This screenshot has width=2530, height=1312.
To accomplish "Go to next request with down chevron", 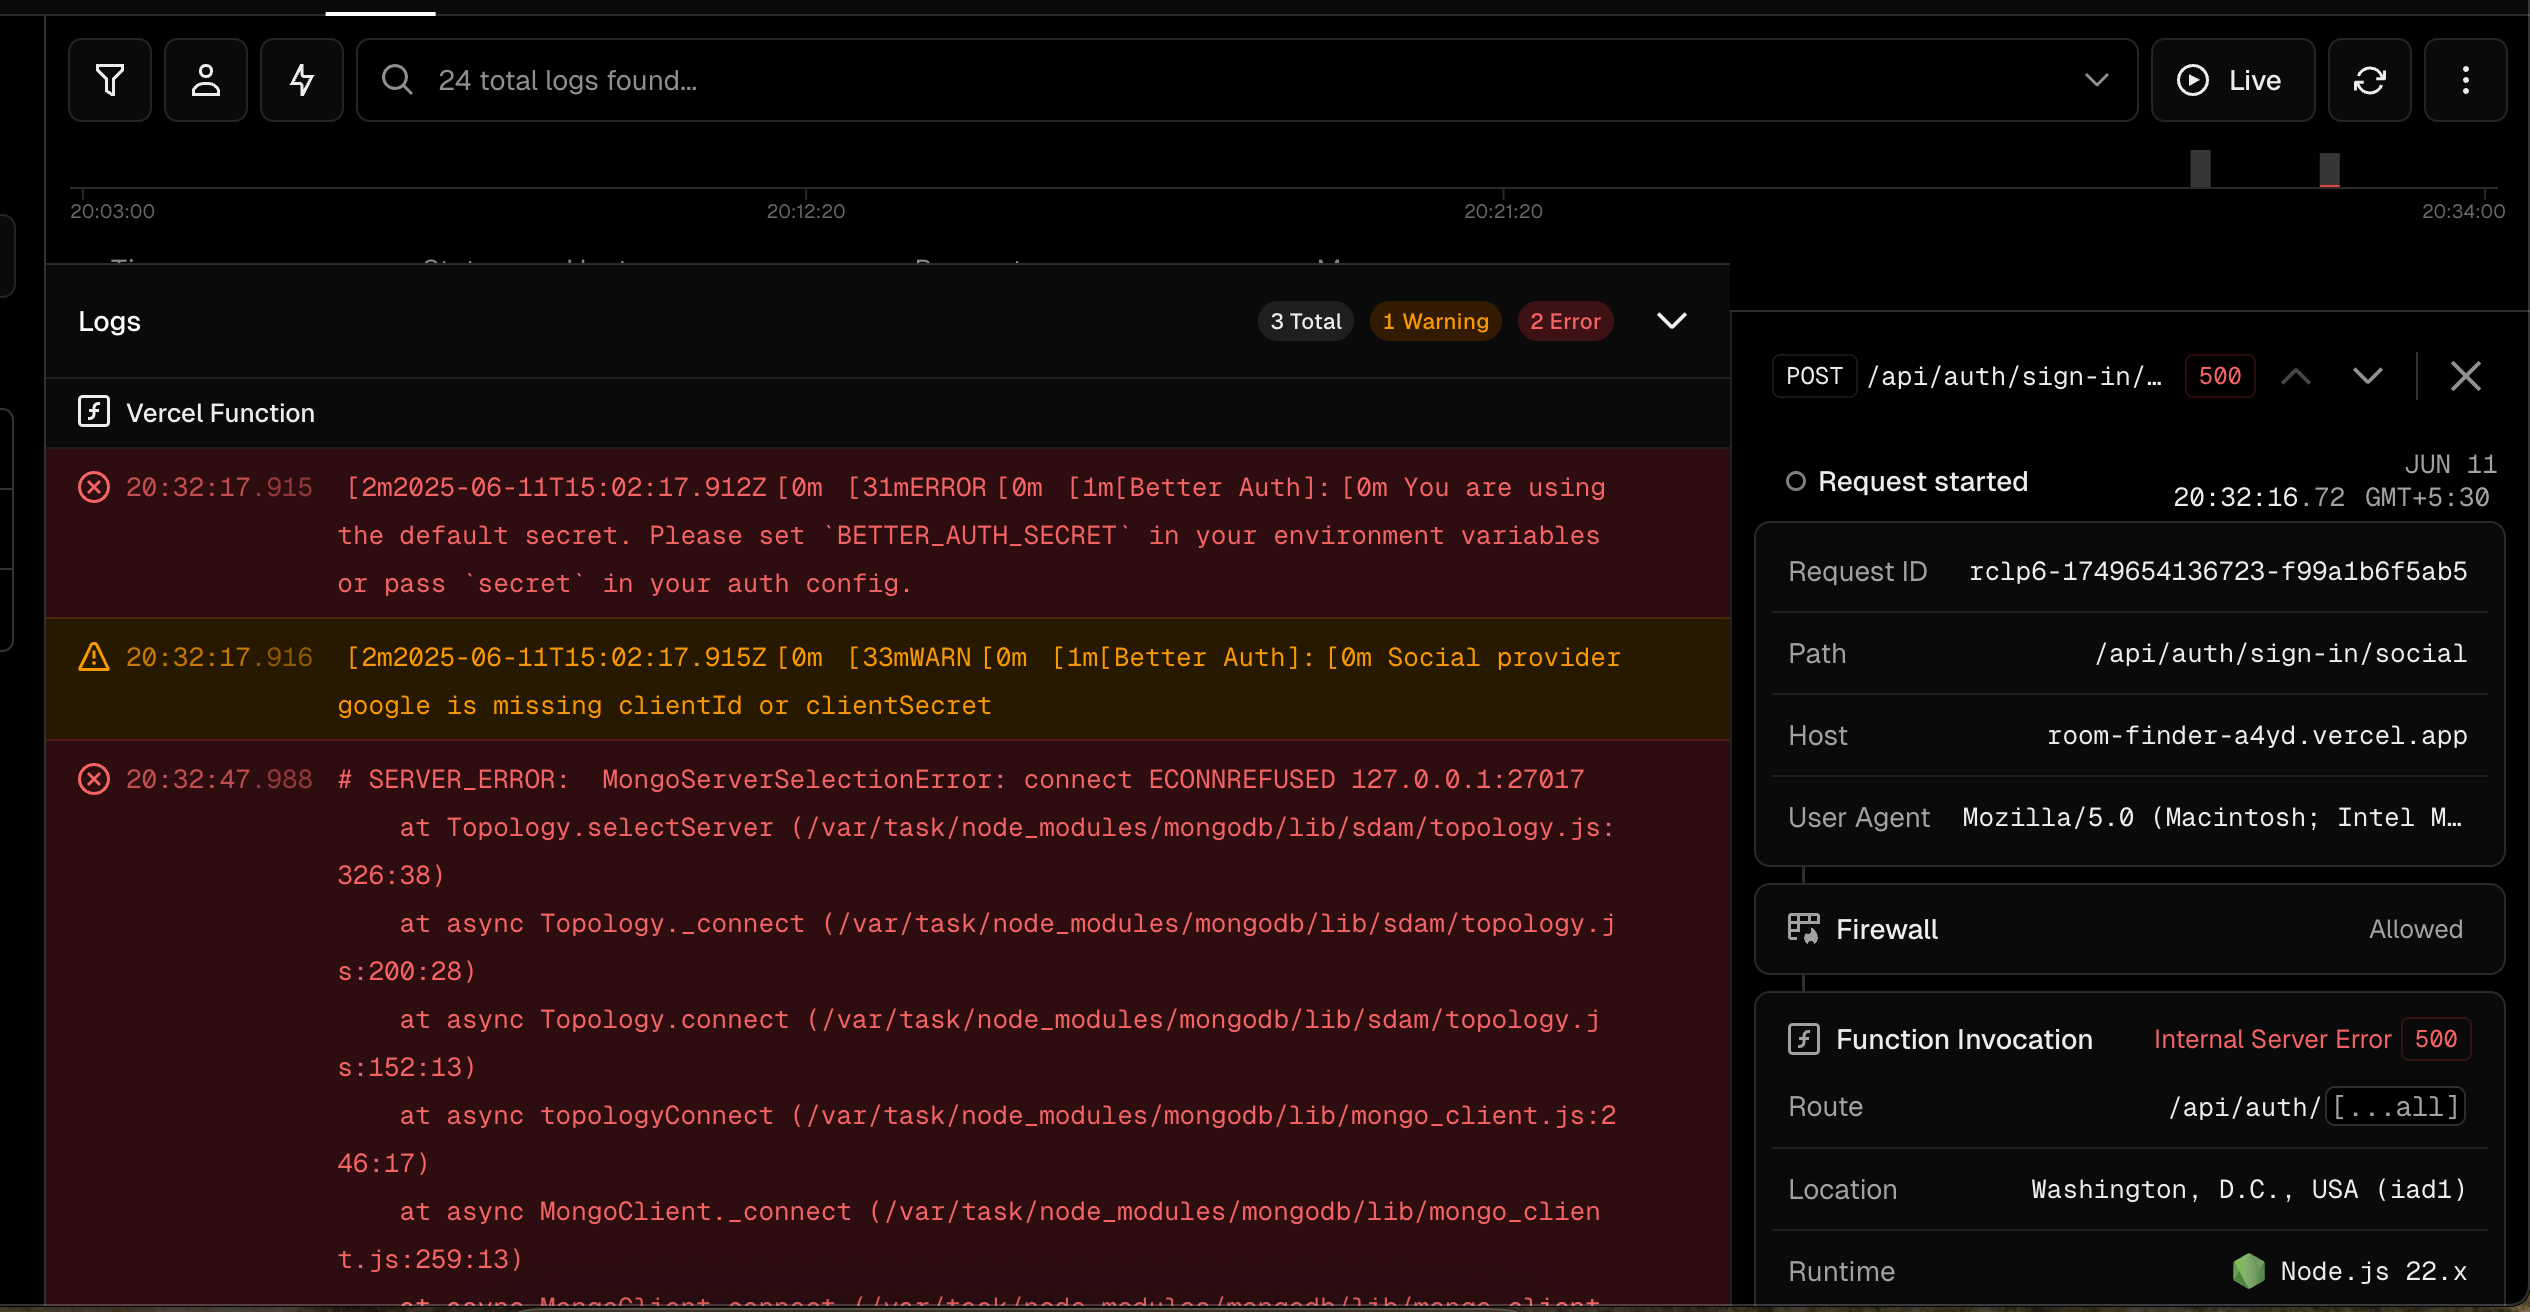I will (2368, 376).
